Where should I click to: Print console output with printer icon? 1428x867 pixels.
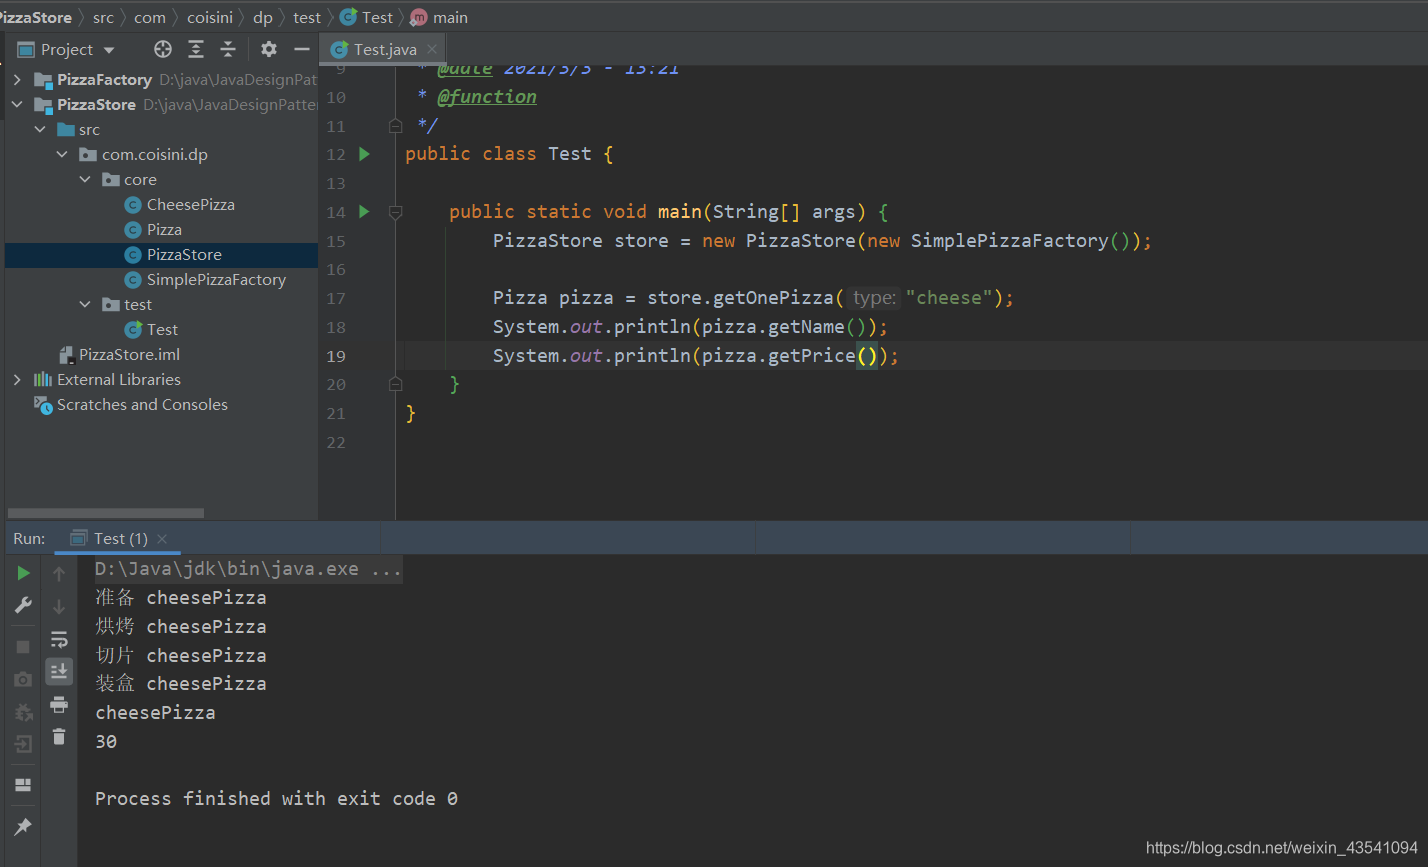[59, 704]
